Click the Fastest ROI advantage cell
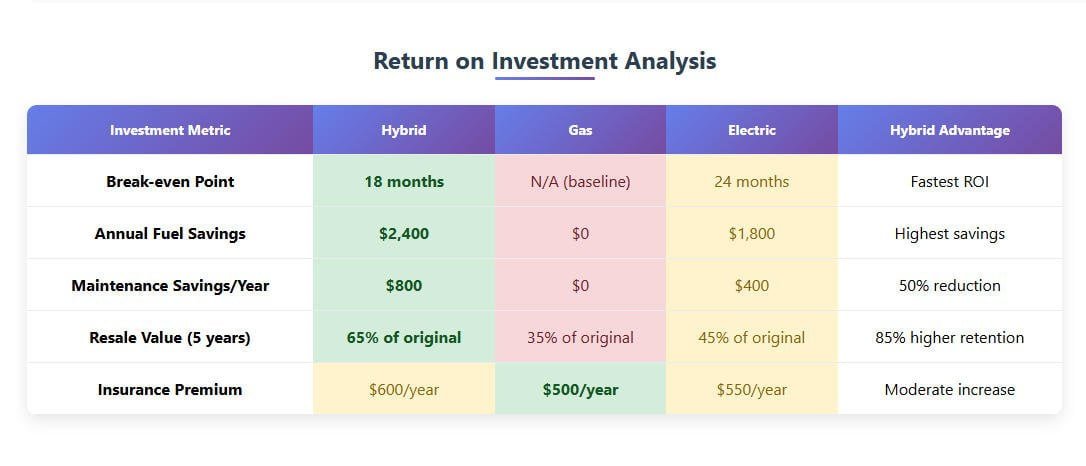The image size is (1086, 466). (x=949, y=182)
